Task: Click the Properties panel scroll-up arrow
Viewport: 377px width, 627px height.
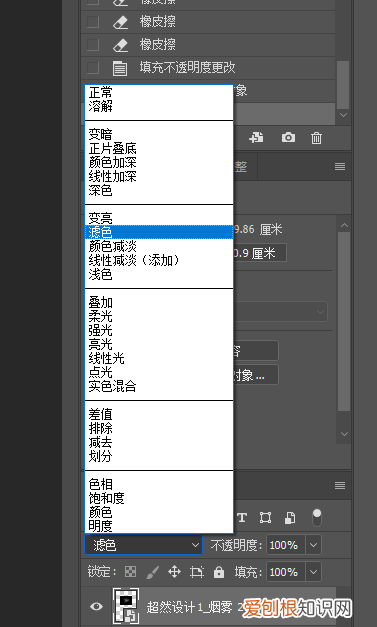Action: click(x=344, y=225)
